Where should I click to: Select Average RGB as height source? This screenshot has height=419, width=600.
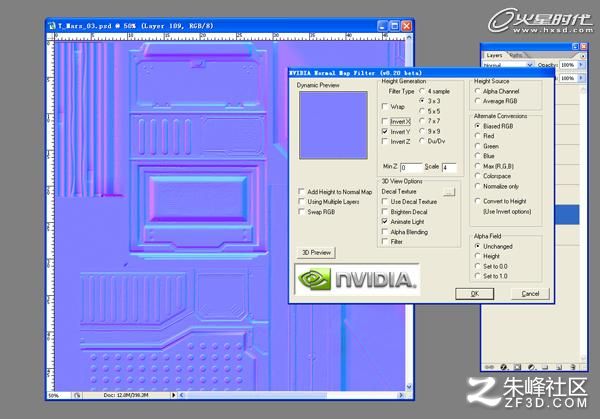point(477,101)
